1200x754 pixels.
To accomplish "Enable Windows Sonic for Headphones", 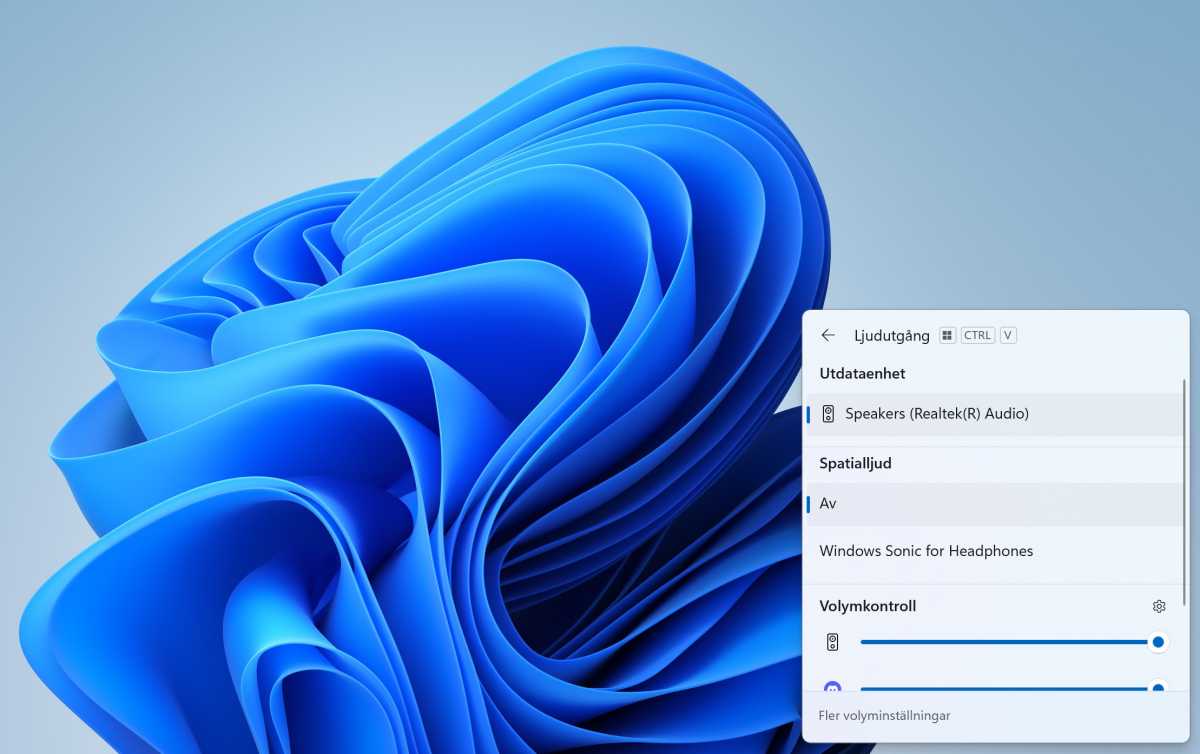I will coord(926,551).
